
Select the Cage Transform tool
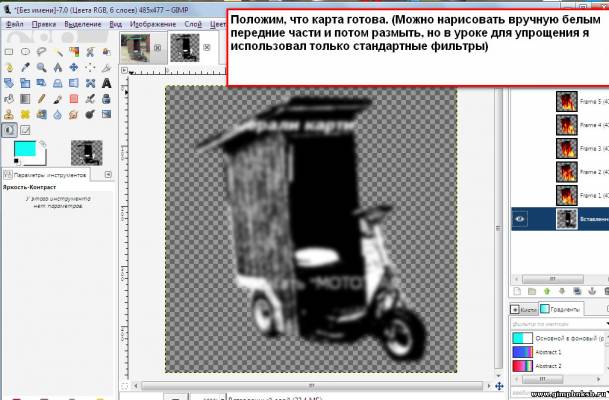(x=90, y=83)
